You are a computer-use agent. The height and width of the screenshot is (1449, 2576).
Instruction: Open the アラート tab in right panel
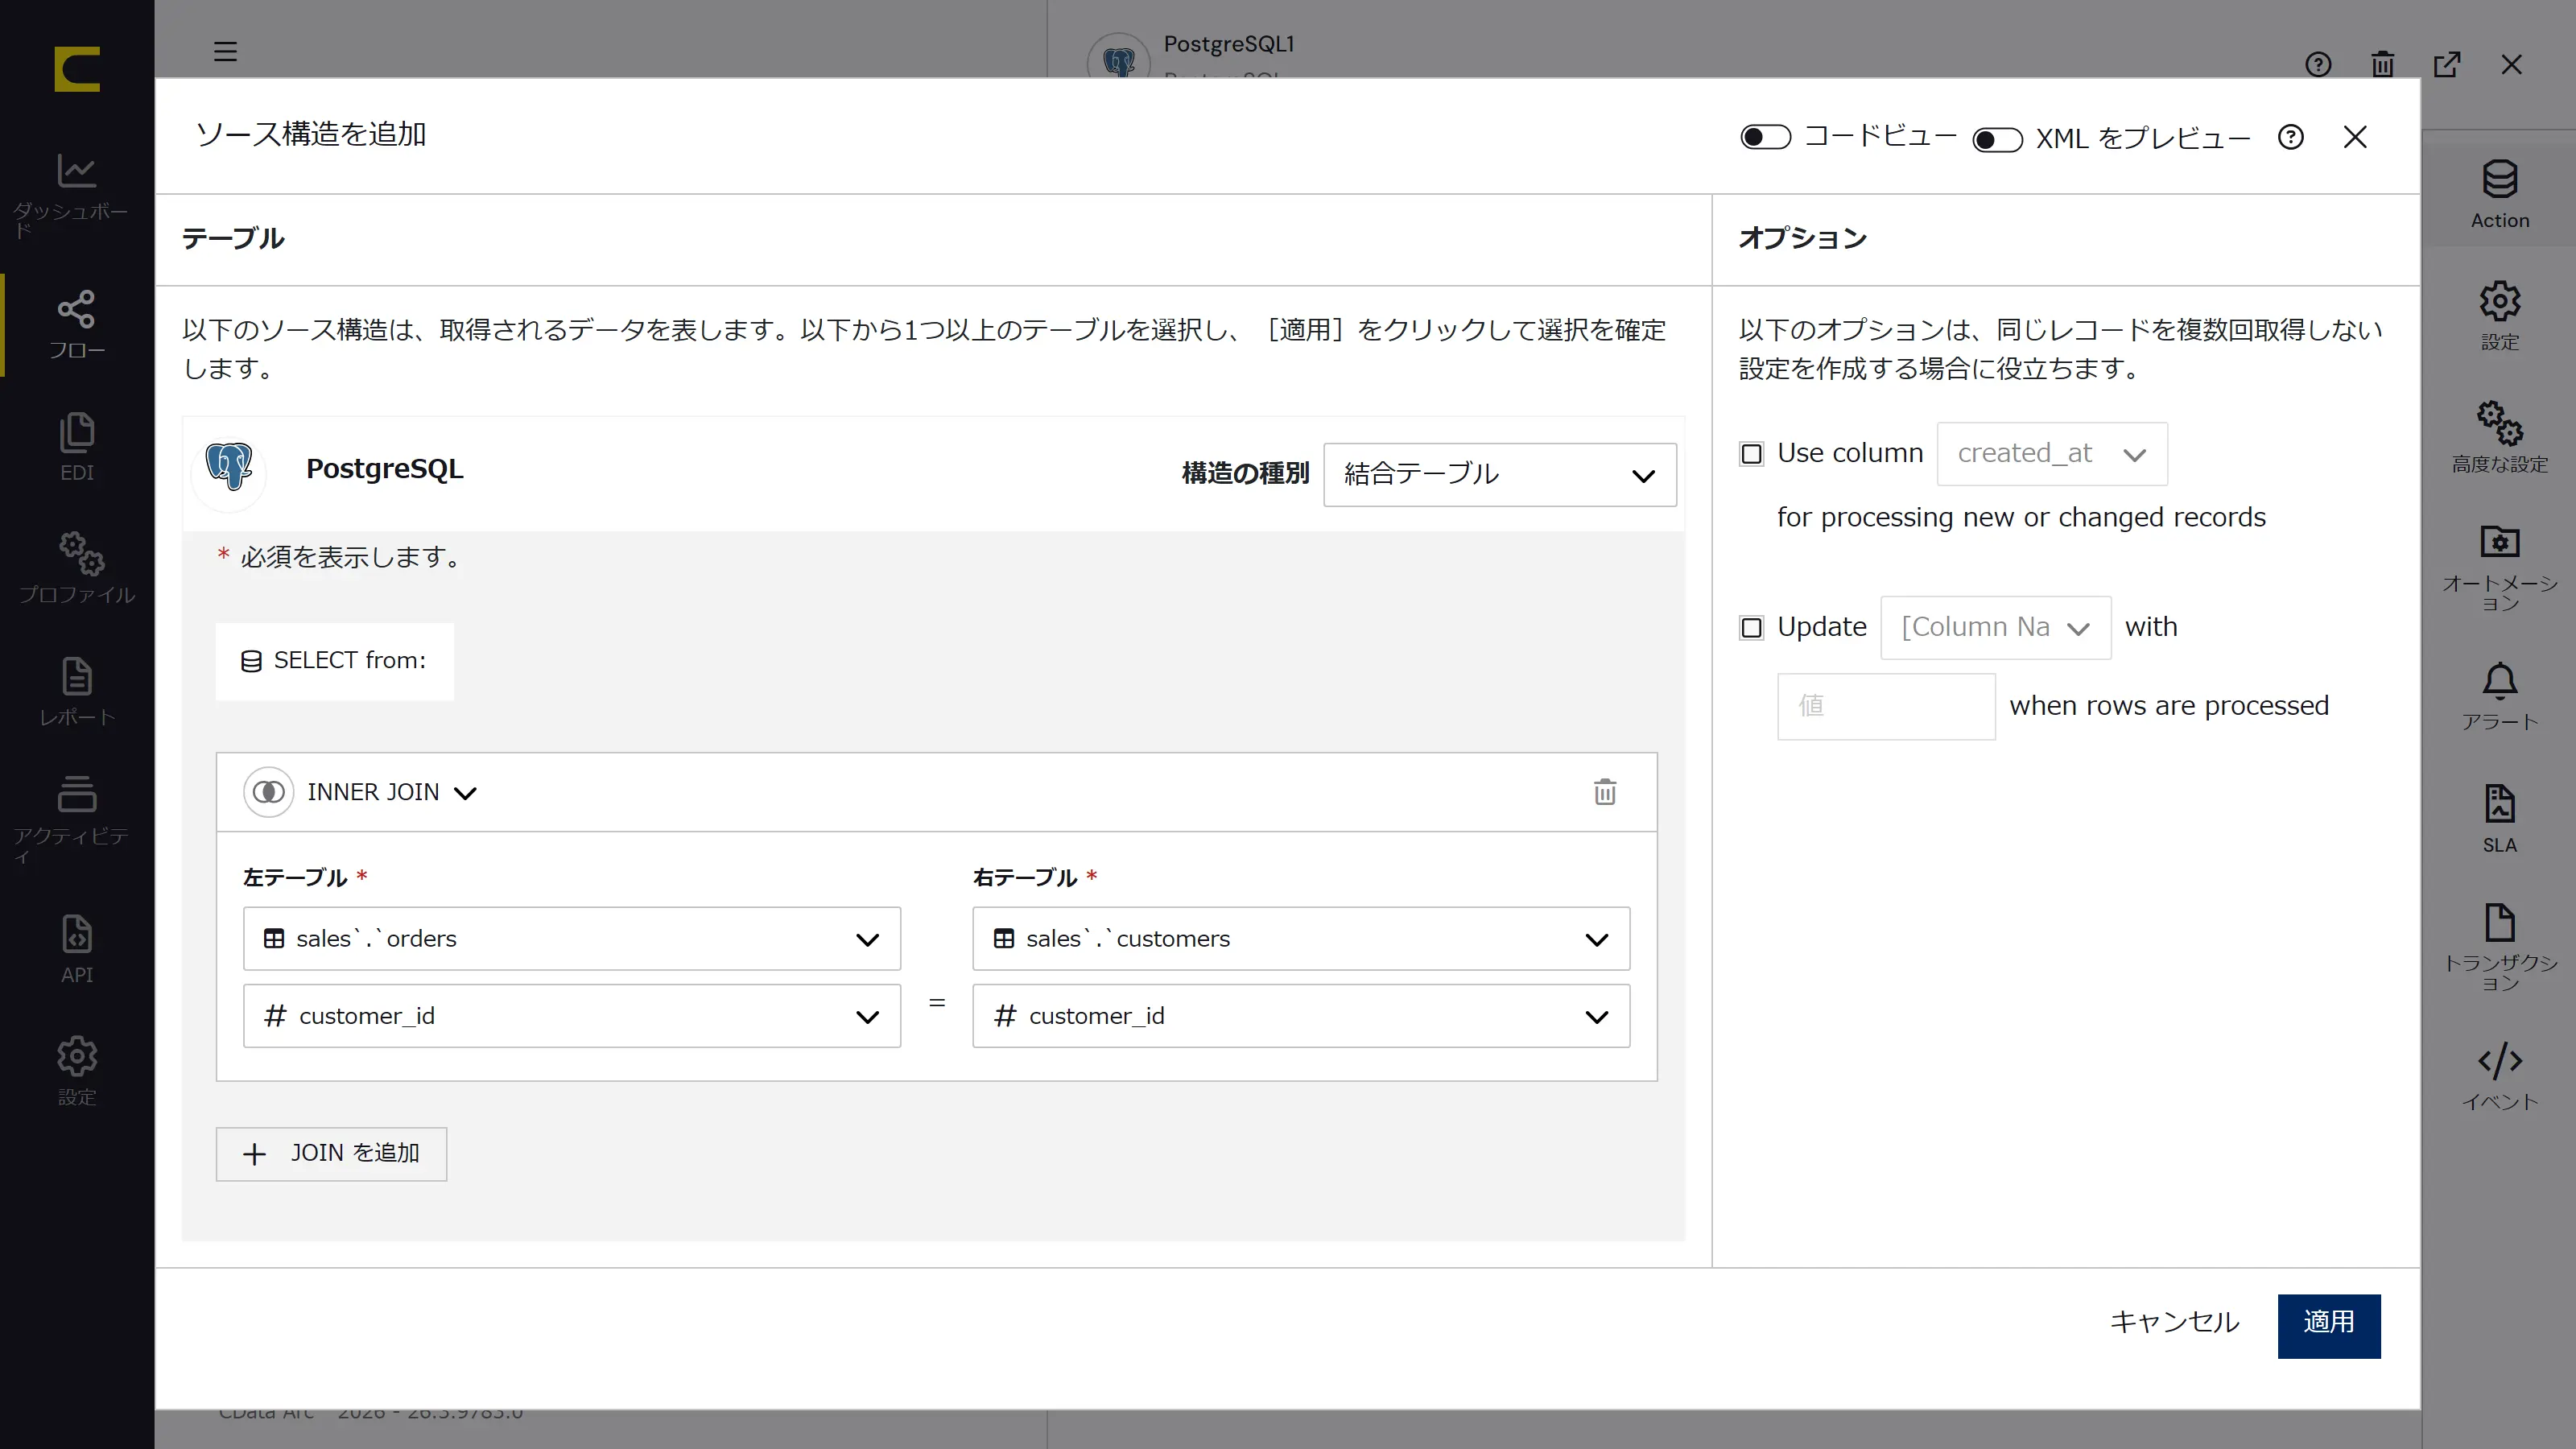pos(2500,697)
